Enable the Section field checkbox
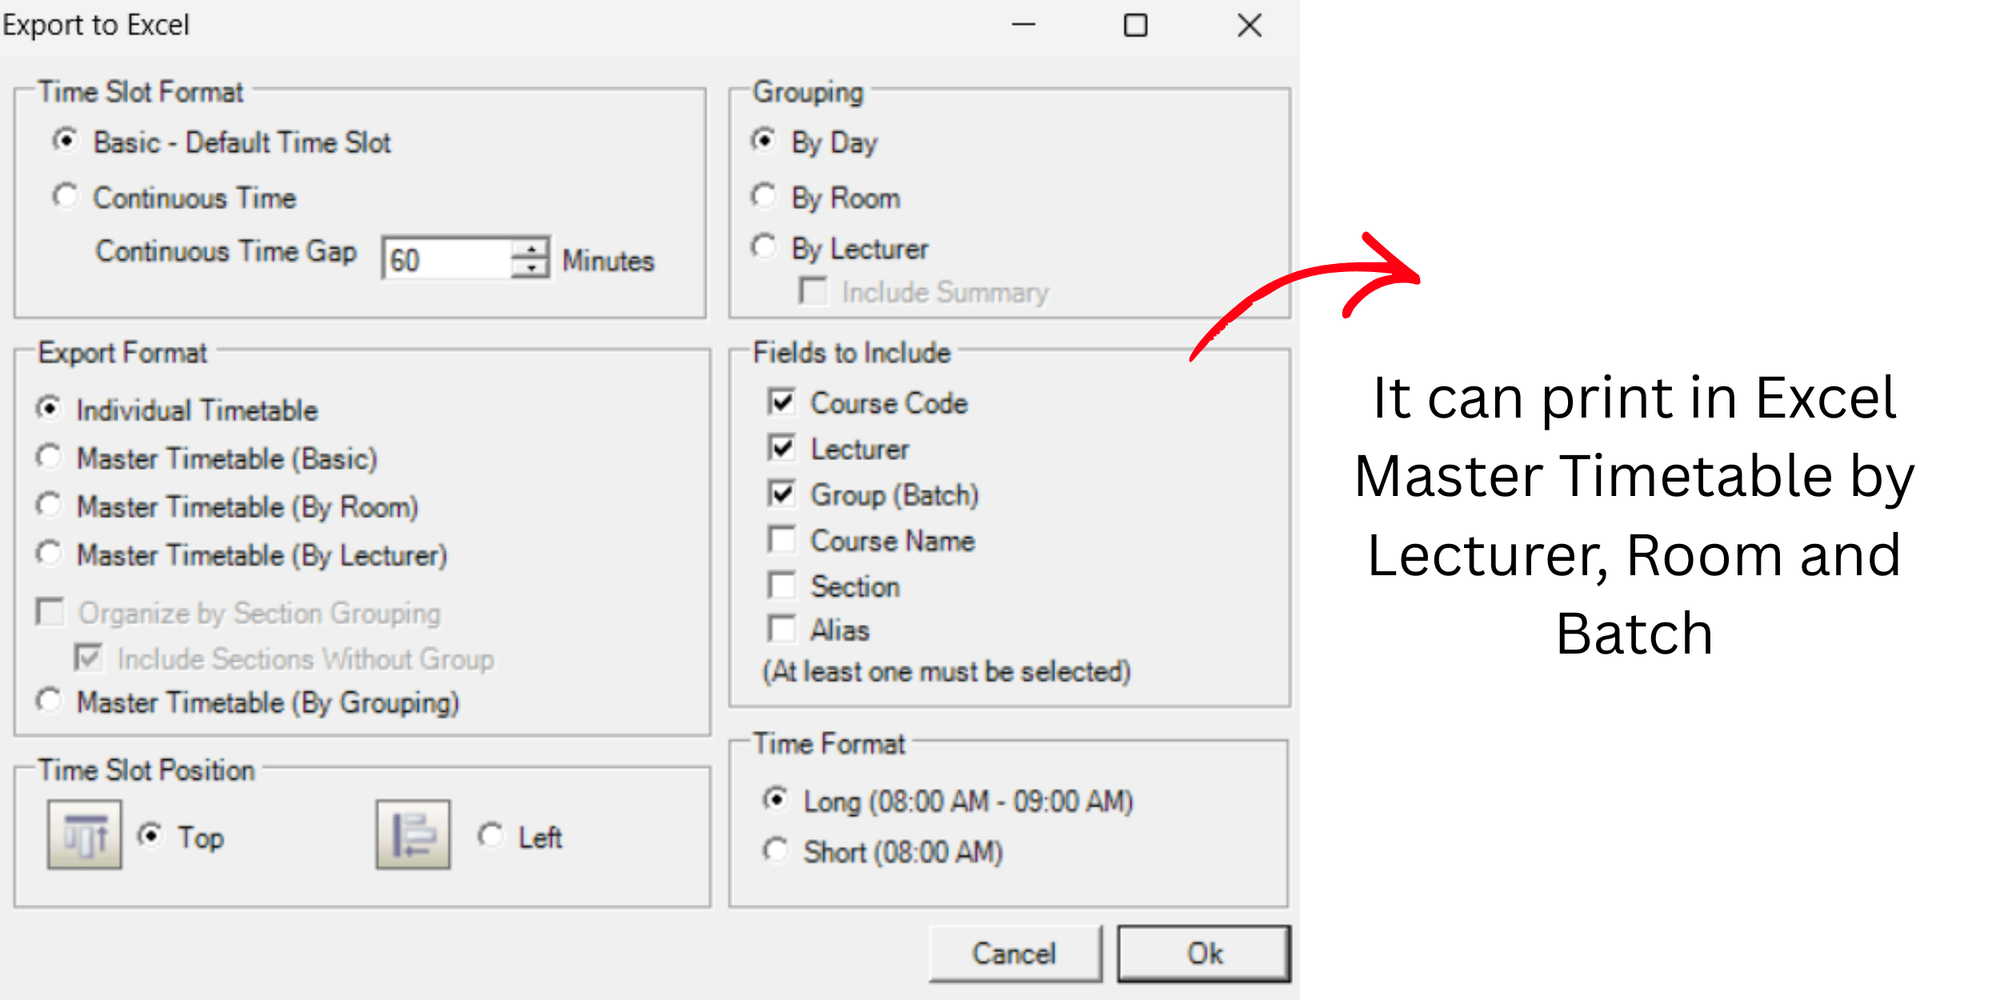This screenshot has width=2000, height=1000. [782, 585]
